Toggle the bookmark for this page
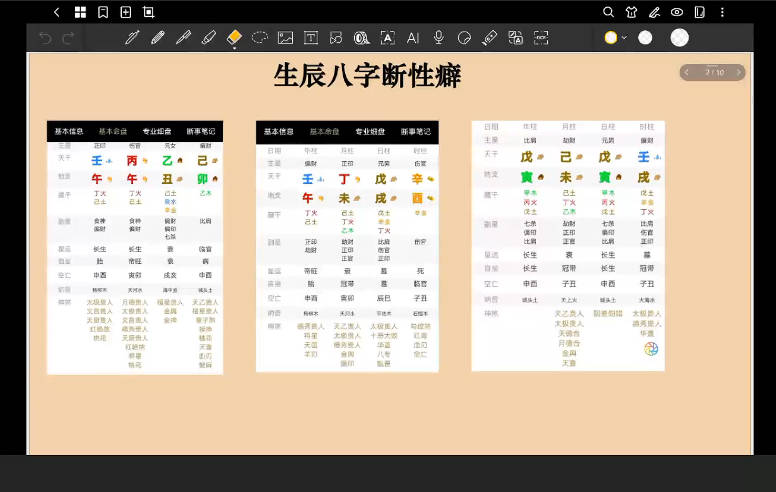 (103, 12)
